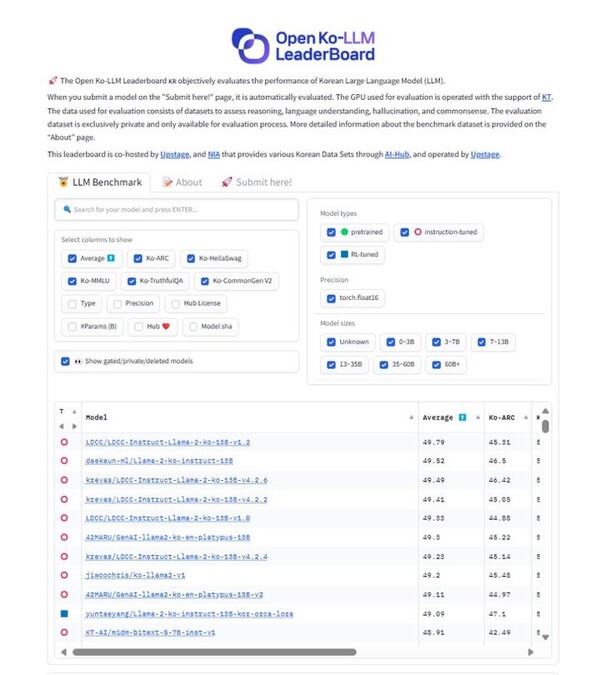The image size is (600, 675).
Task: Click the model search input field
Action: (x=176, y=210)
